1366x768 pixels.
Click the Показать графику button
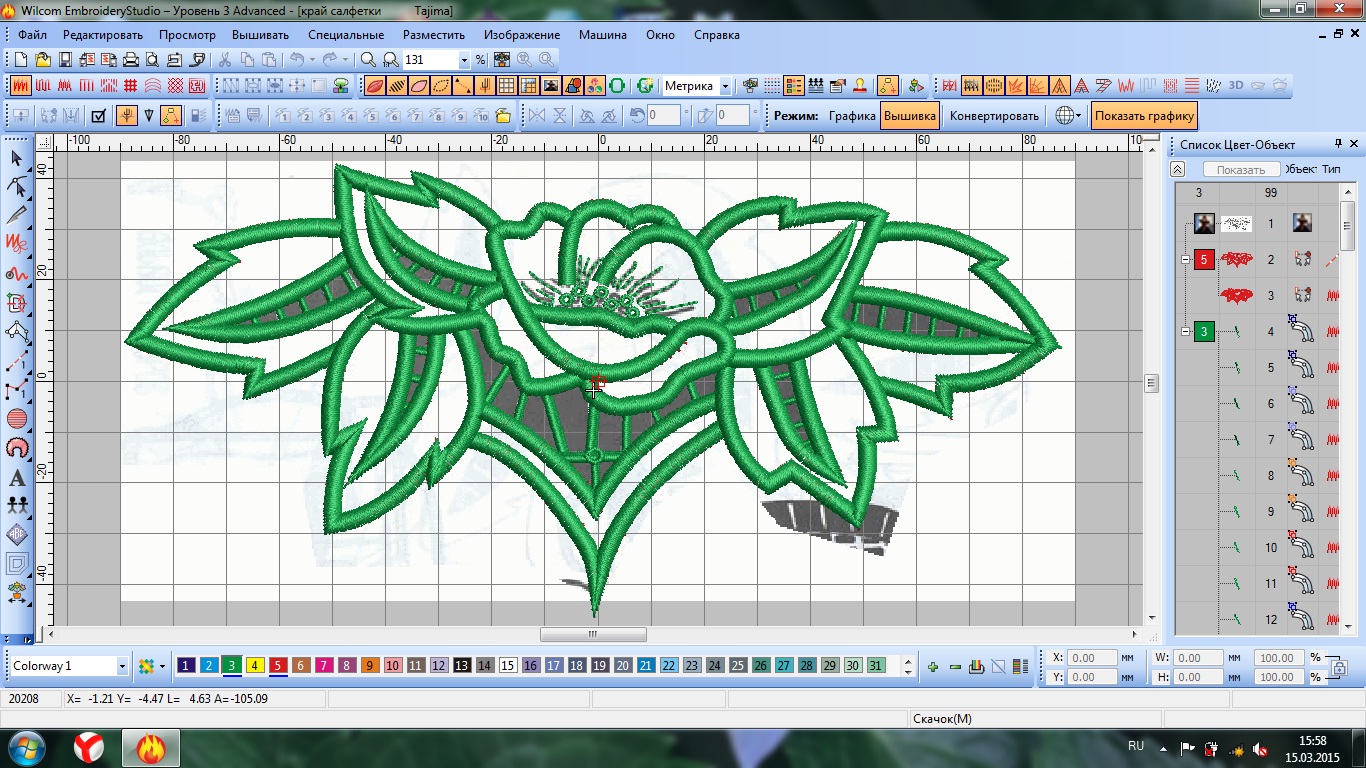coord(1144,116)
